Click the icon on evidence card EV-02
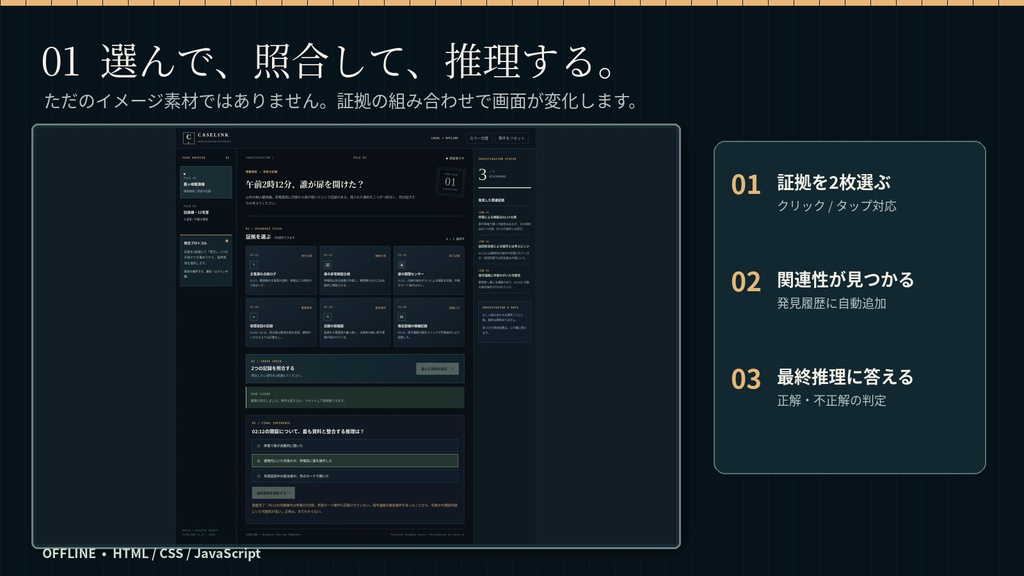This screenshot has height=576, width=1024. 327,264
